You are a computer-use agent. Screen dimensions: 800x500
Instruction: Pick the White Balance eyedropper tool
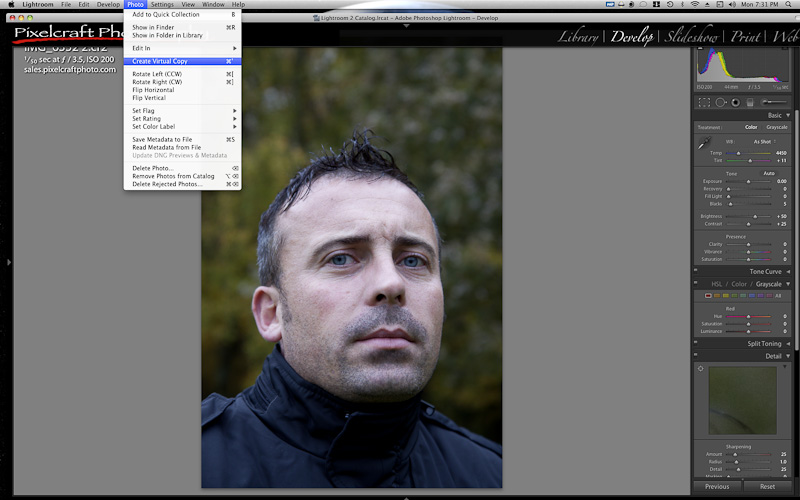coord(705,143)
